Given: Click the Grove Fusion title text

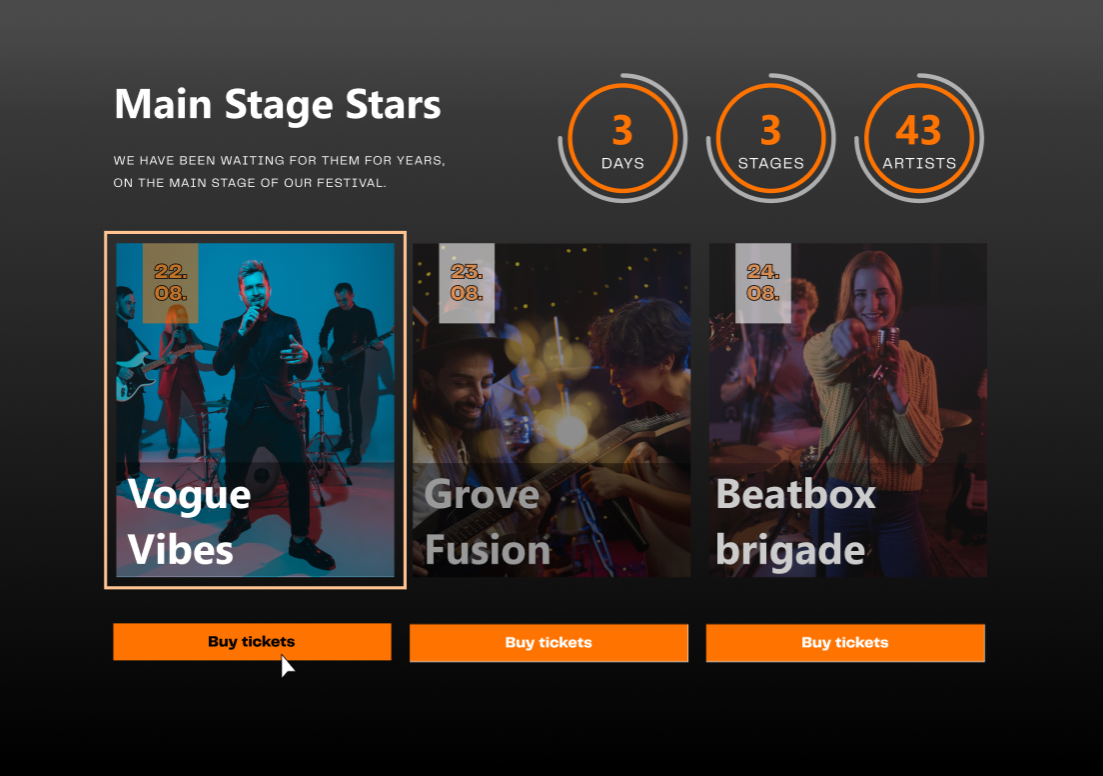Looking at the screenshot, I should coord(487,522).
